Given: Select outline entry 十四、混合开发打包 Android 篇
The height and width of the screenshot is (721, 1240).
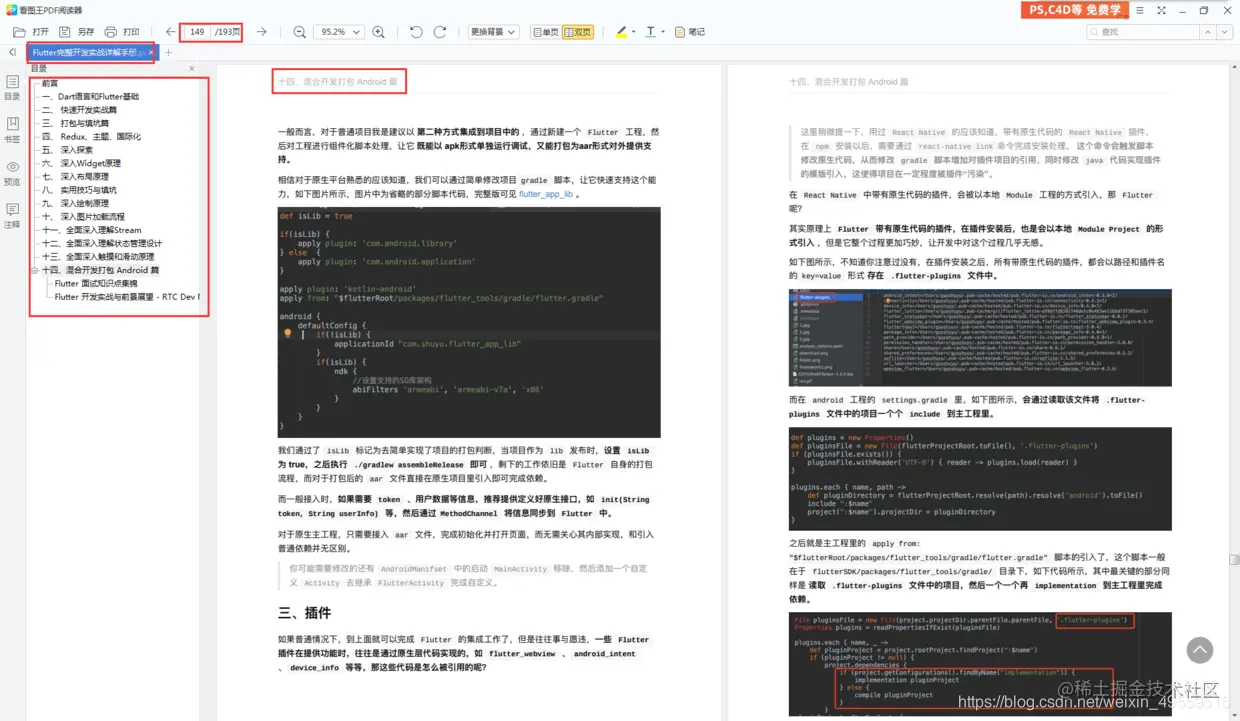Looking at the screenshot, I should tap(100, 270).
